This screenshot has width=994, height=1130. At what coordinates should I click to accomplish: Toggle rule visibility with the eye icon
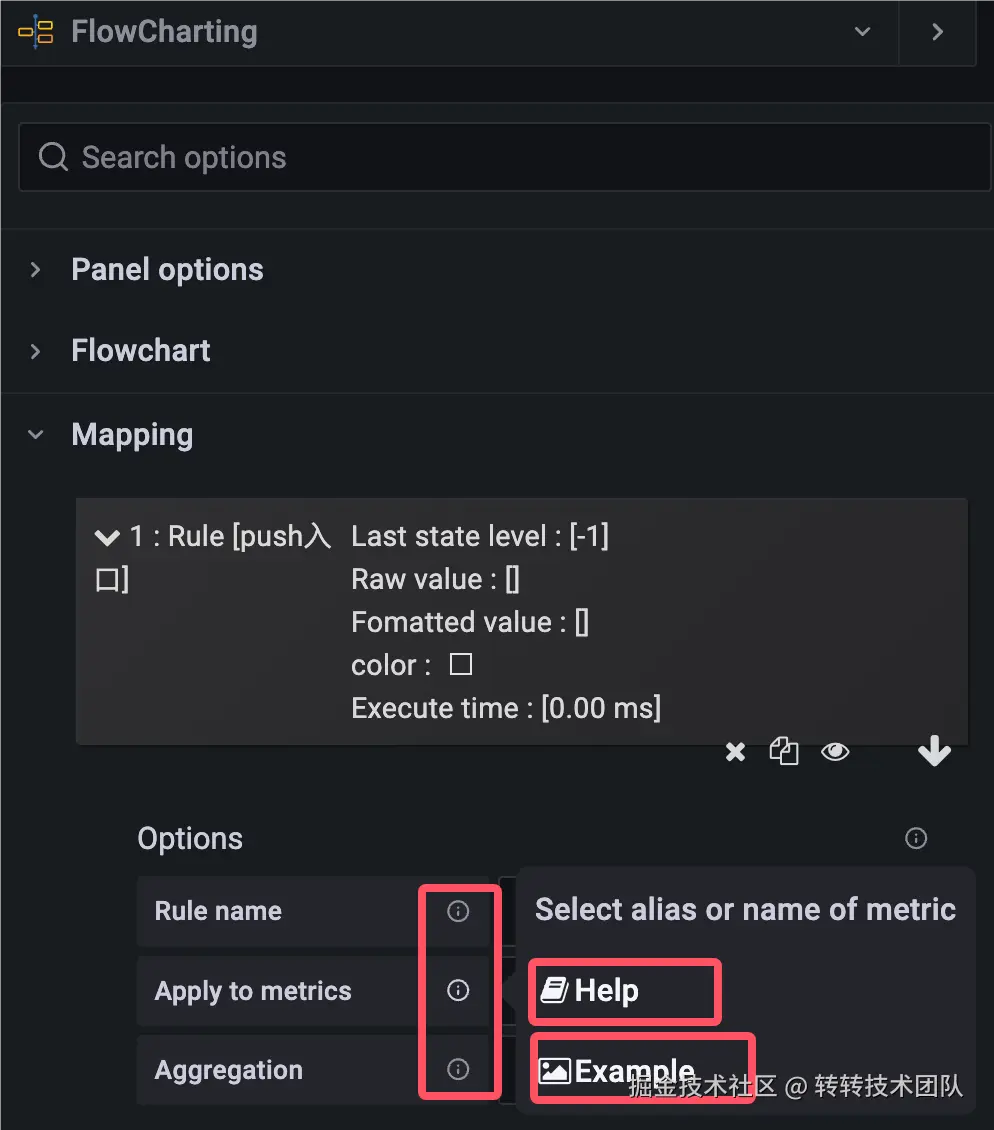835,752
